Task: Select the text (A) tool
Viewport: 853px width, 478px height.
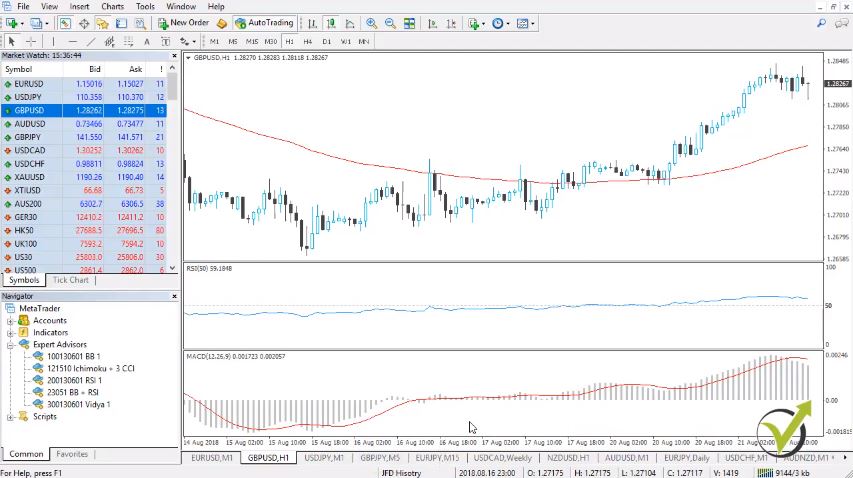Action: coord(147,41)
